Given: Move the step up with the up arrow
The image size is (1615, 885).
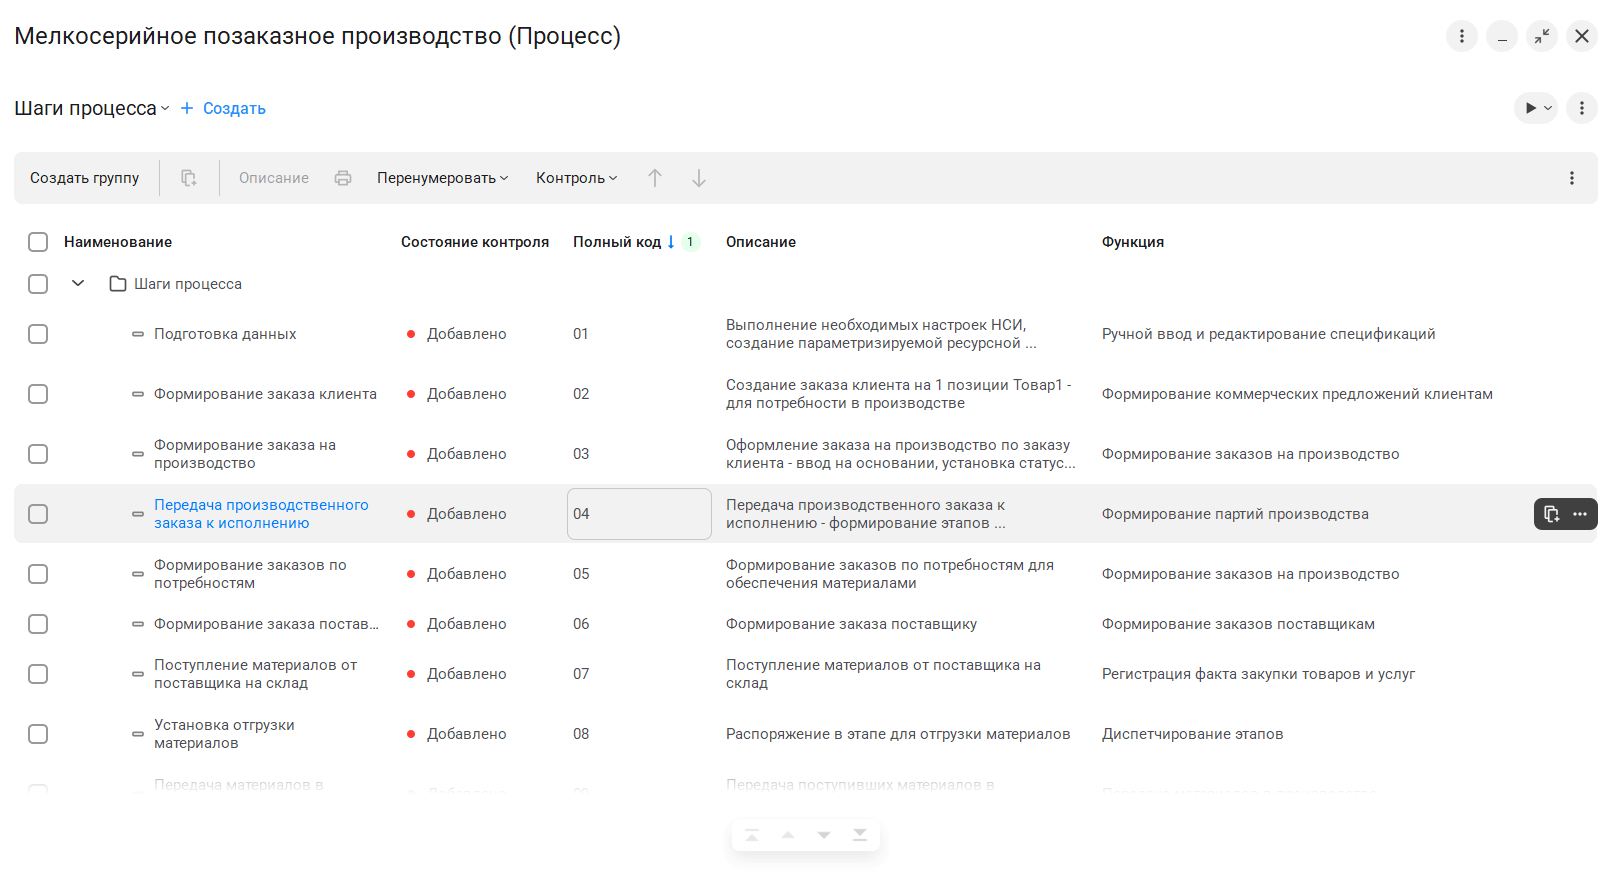Looking at the screenshot, I should [x=655, y=178].
